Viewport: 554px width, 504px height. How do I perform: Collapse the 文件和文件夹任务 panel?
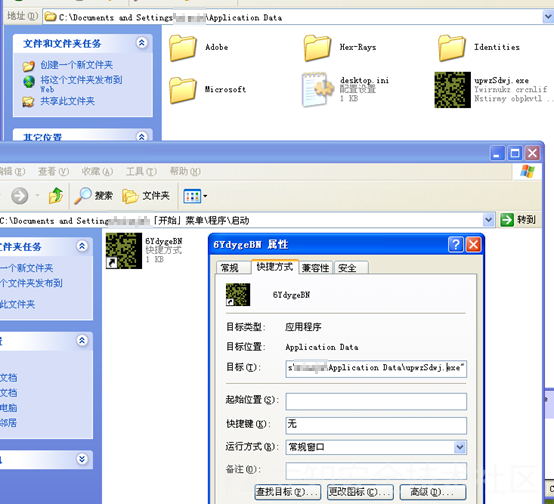[142, 43]
